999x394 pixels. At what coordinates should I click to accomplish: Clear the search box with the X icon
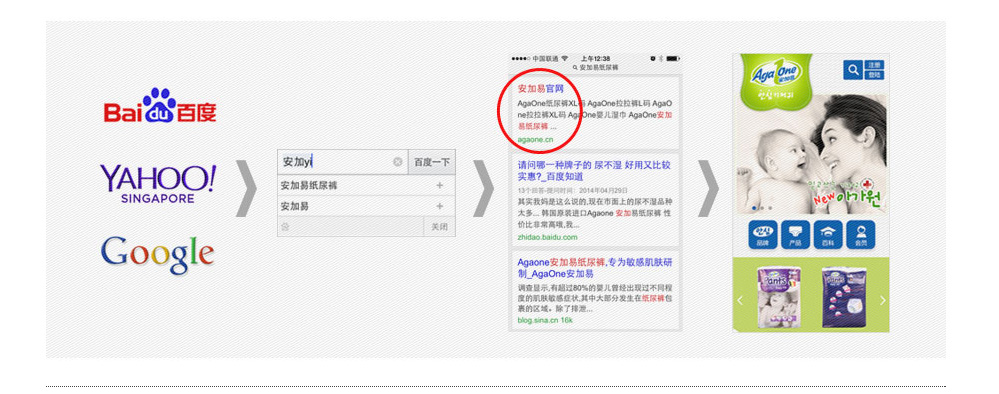(x=398, y=162)
